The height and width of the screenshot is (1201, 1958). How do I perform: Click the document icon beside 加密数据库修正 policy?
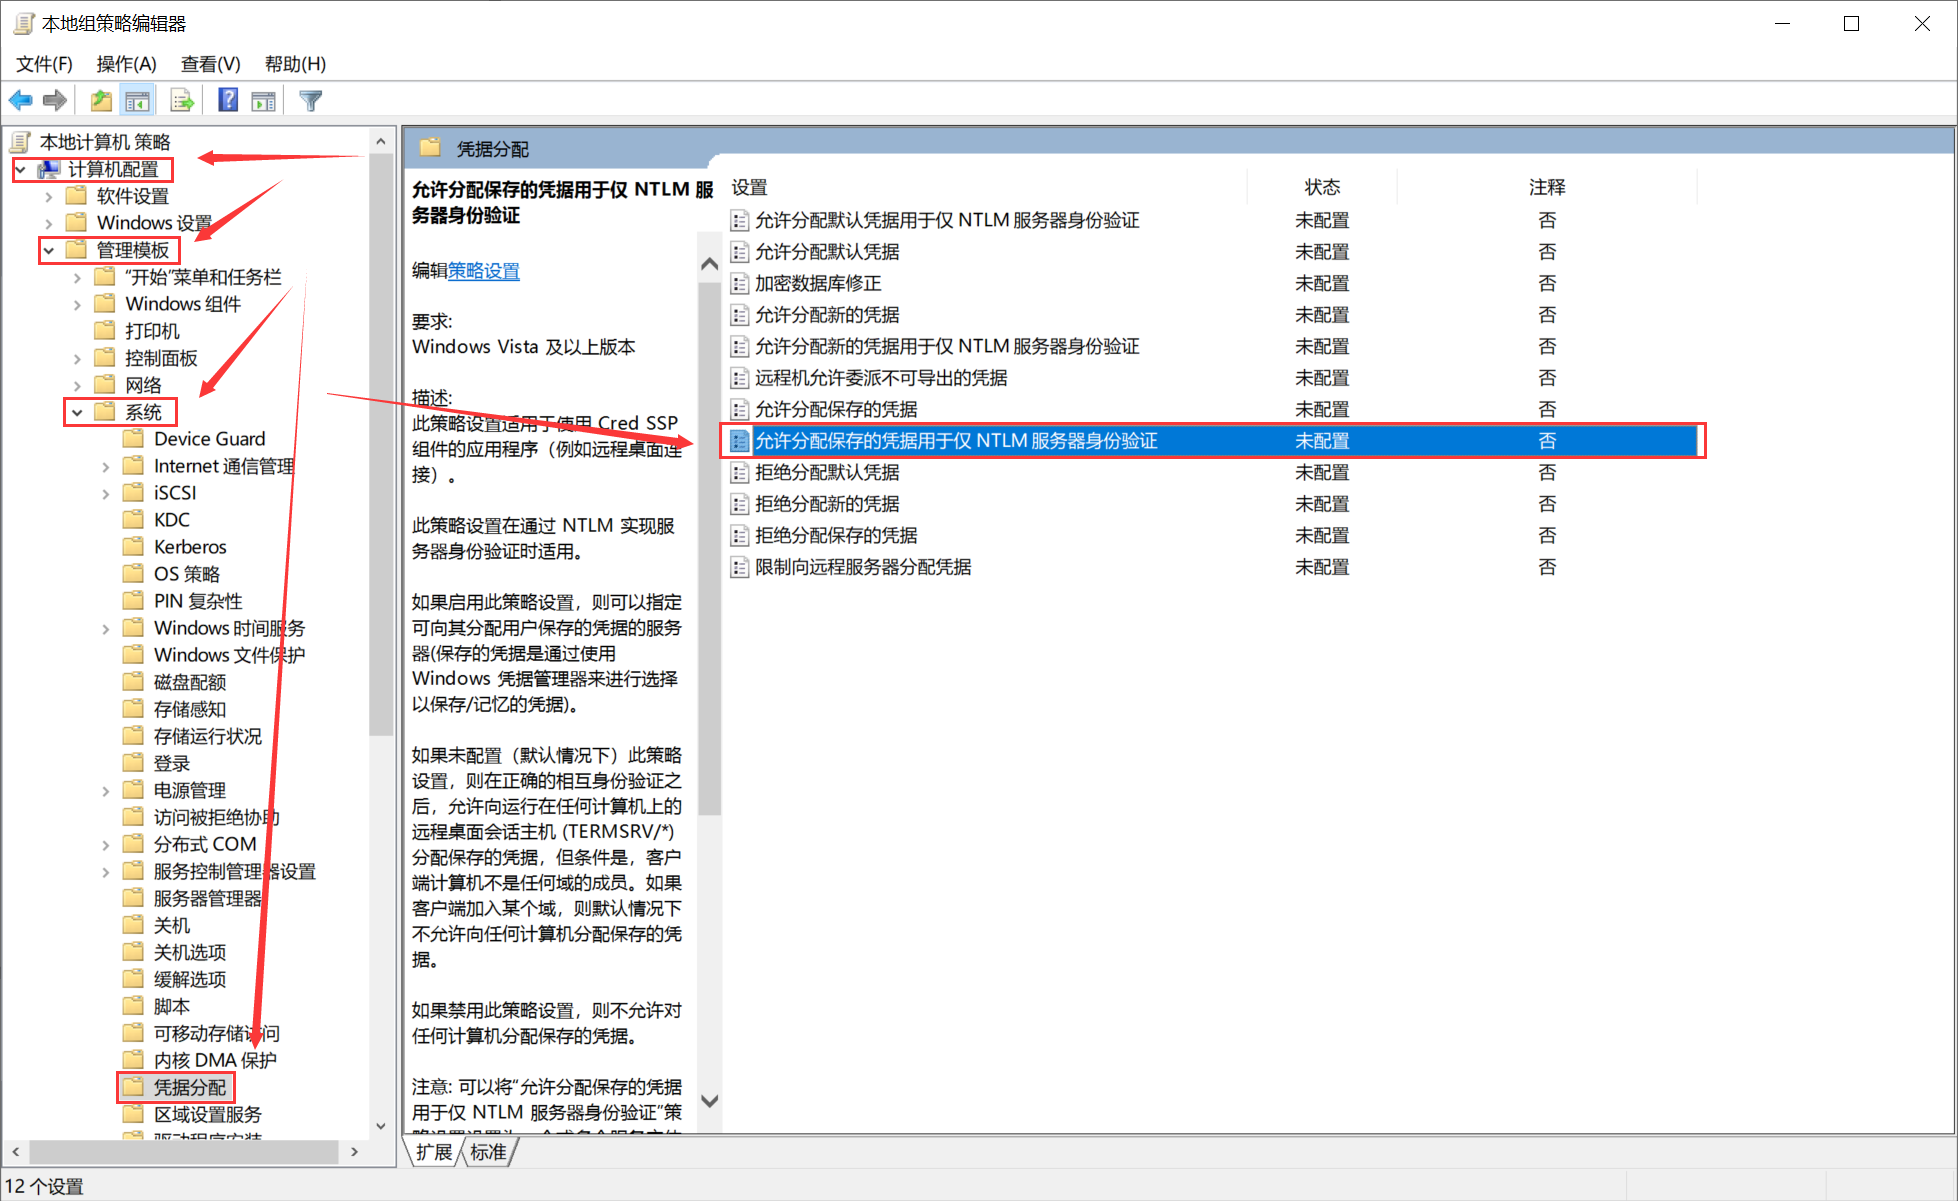(x=740, y=283)
